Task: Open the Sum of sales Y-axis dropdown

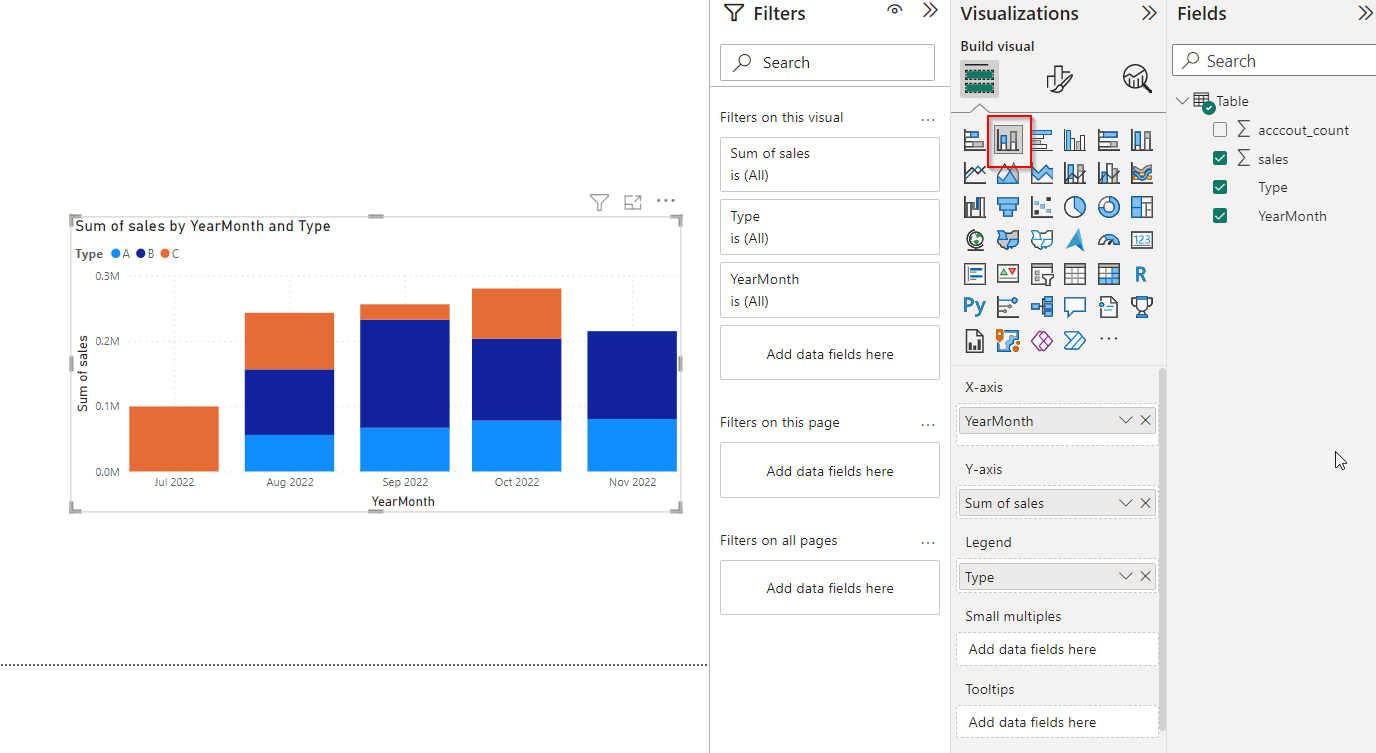Action: coord(1126,503)
